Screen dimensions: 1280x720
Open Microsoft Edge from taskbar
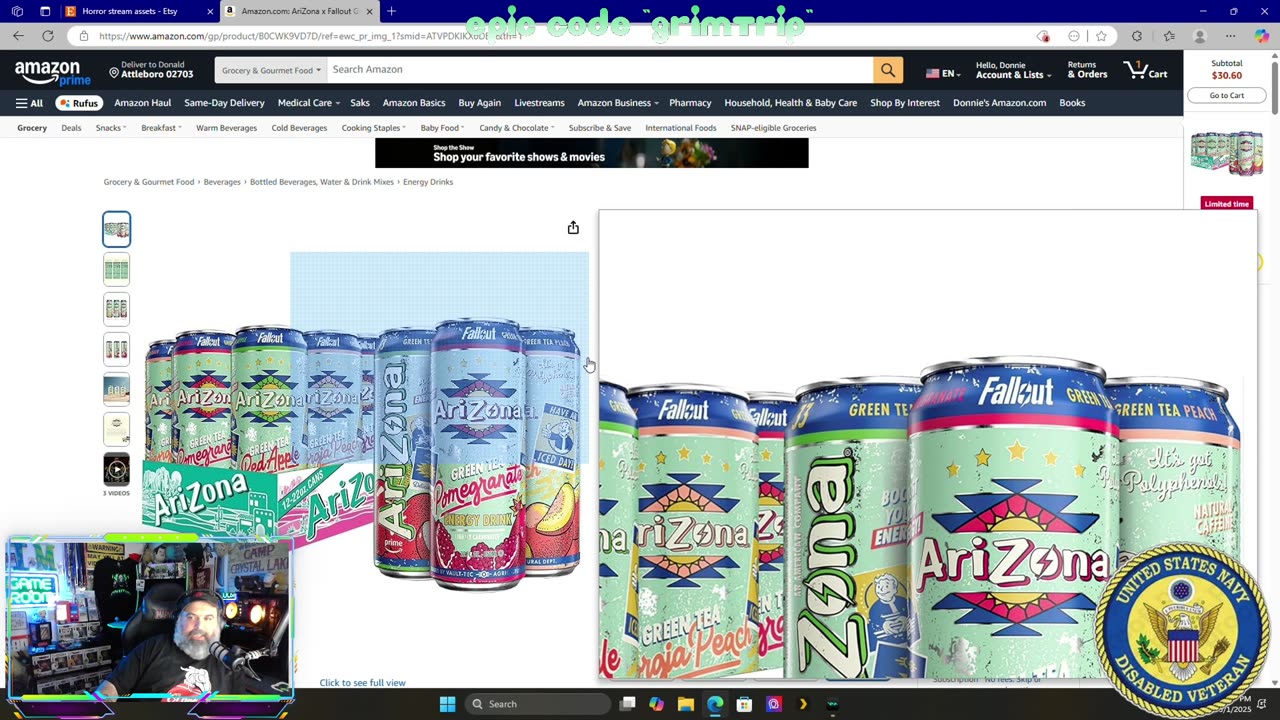pos(715,704)
